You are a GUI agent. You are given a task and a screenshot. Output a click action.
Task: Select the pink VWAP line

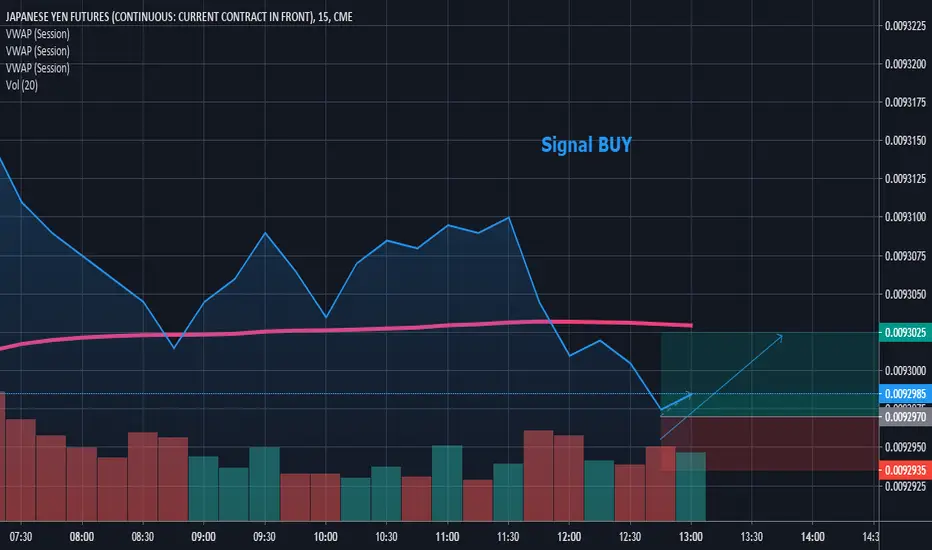click(346, 329)
